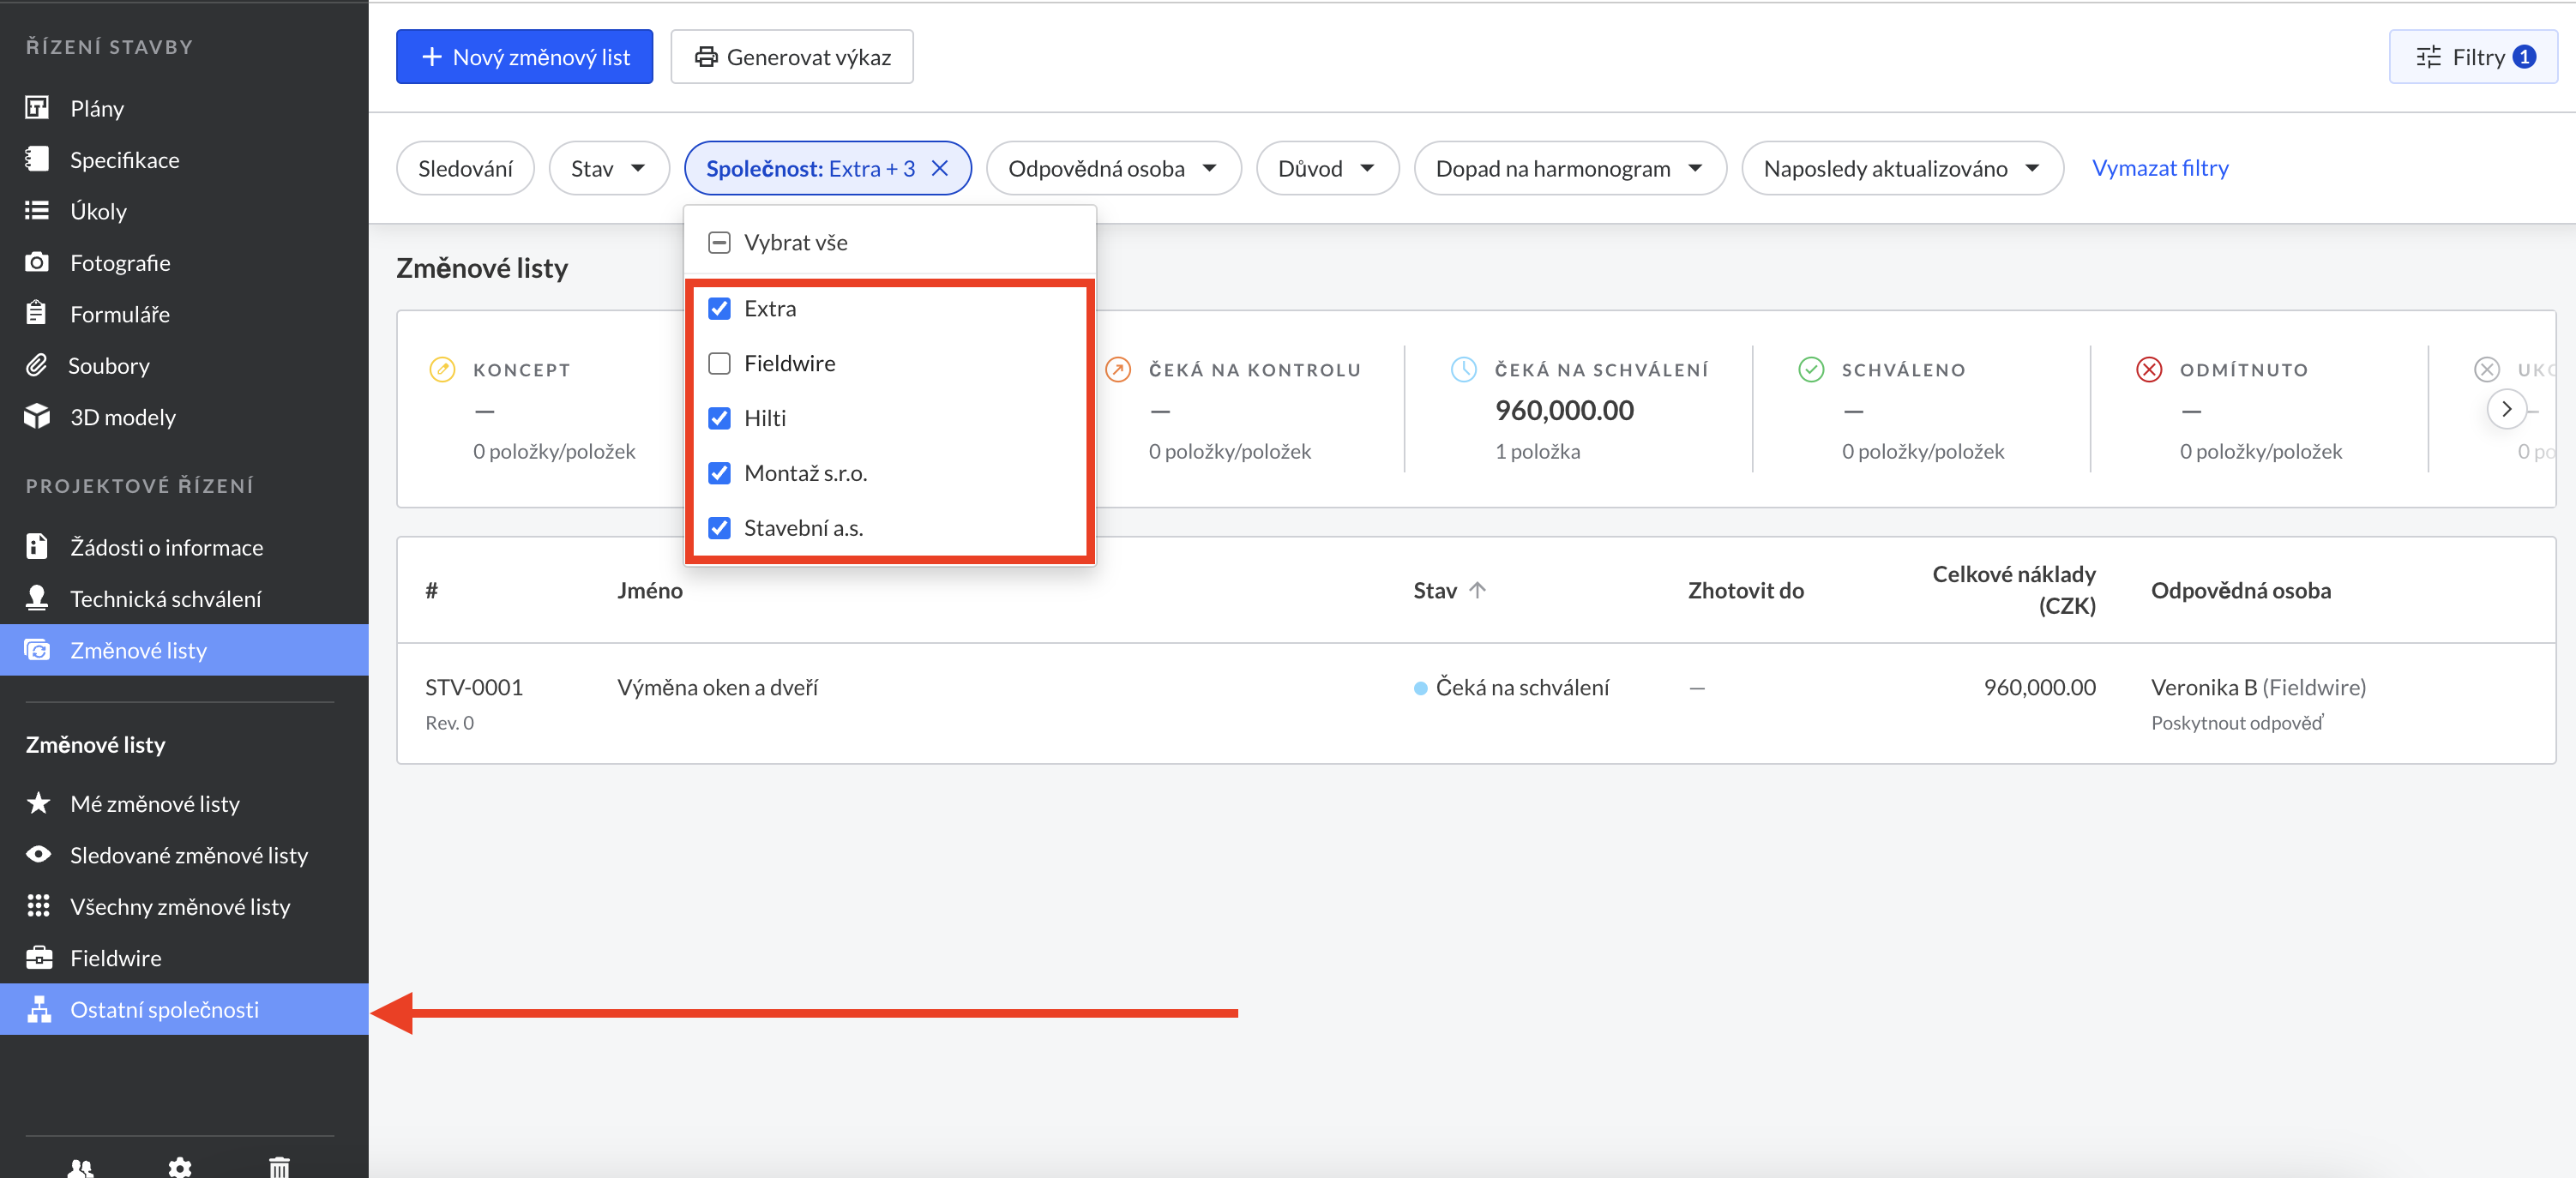
Task: Uncheck the Montaž s.r.o. checkbox
Action: 719,473
